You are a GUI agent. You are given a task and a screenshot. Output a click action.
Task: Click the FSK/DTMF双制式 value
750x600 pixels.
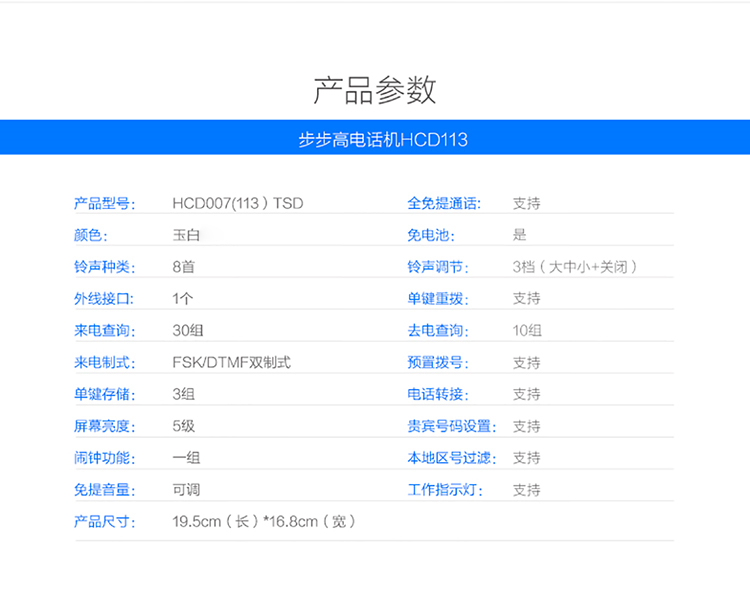(x=232, y=363)
